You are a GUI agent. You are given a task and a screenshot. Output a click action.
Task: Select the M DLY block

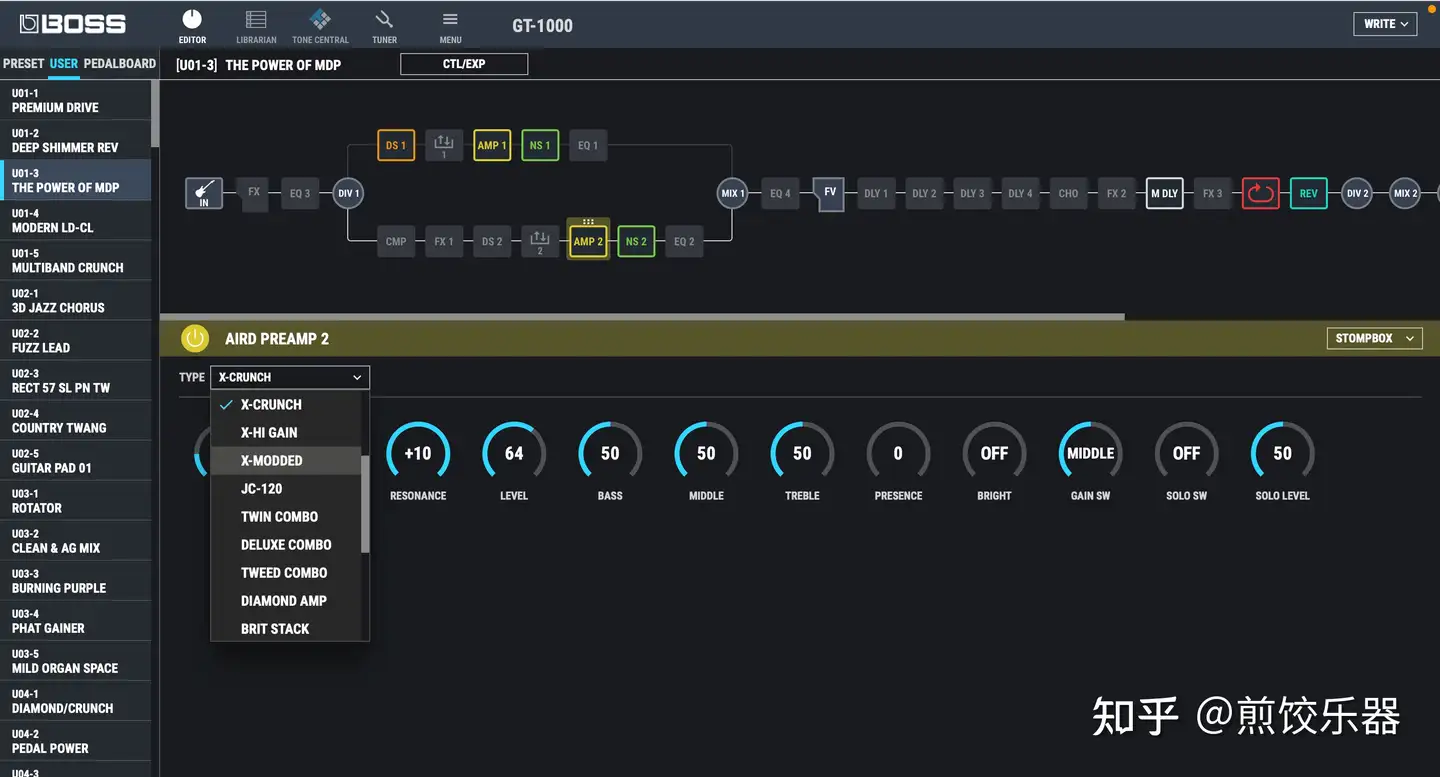tap(1164, 193)
